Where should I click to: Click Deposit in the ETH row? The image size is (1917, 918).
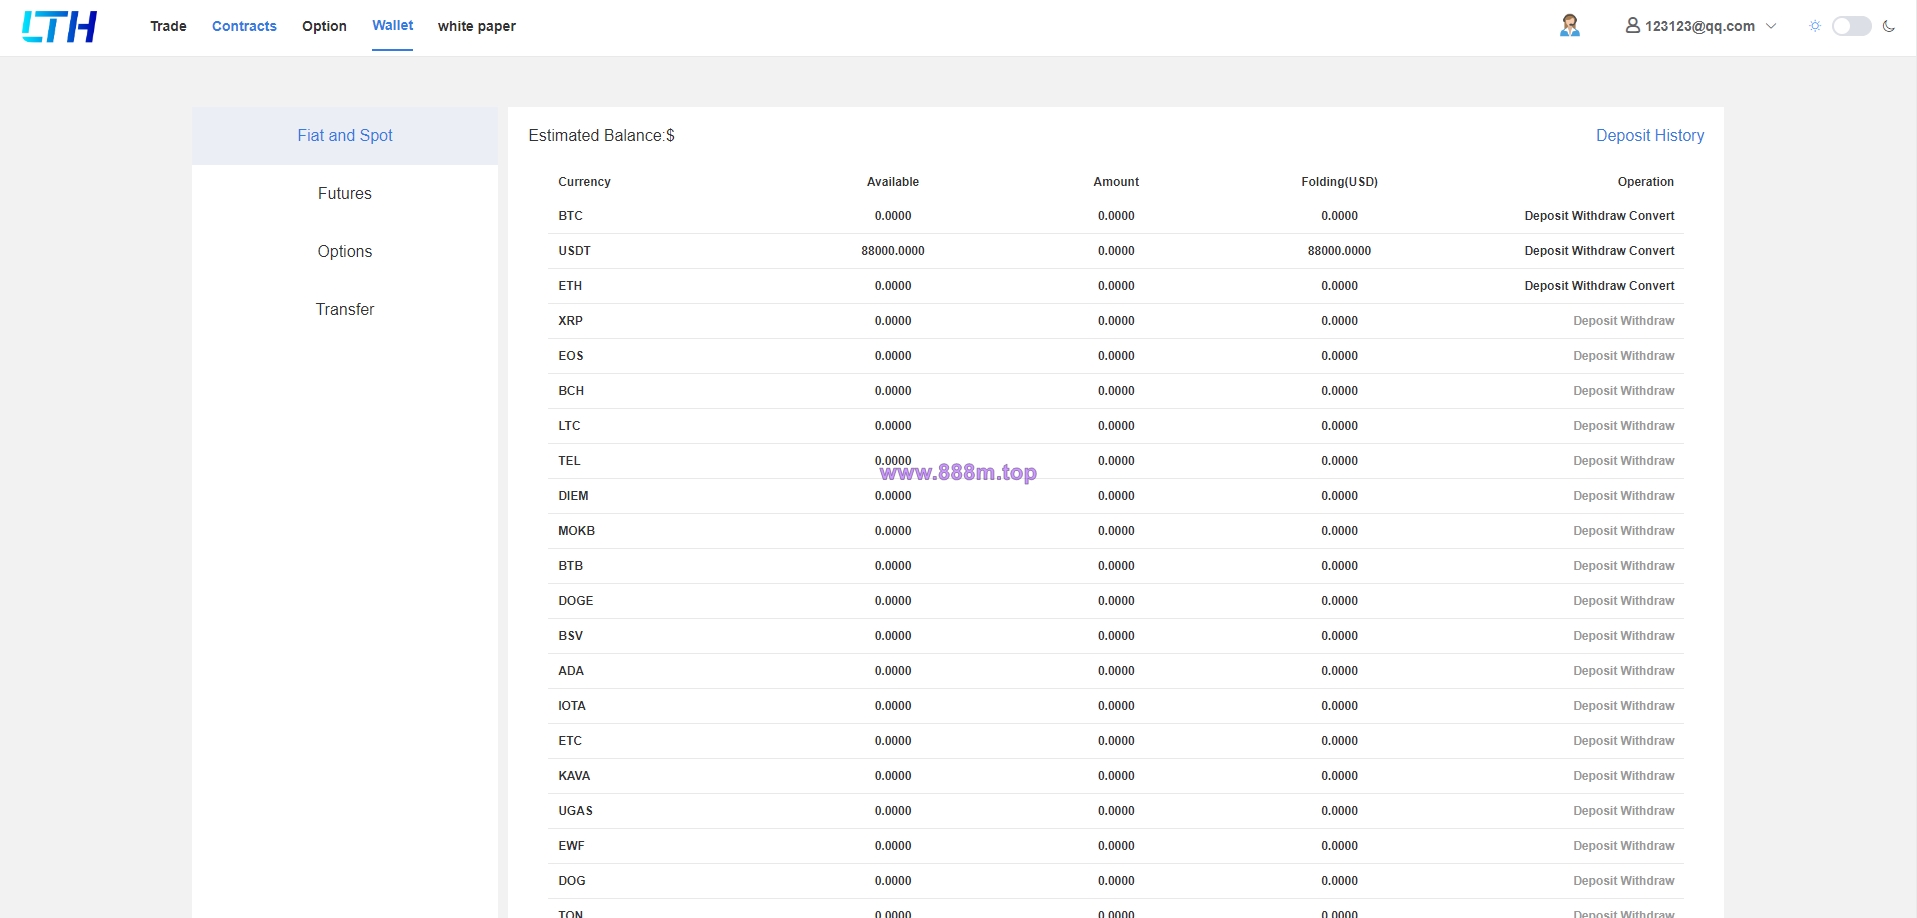point(1546,286)
